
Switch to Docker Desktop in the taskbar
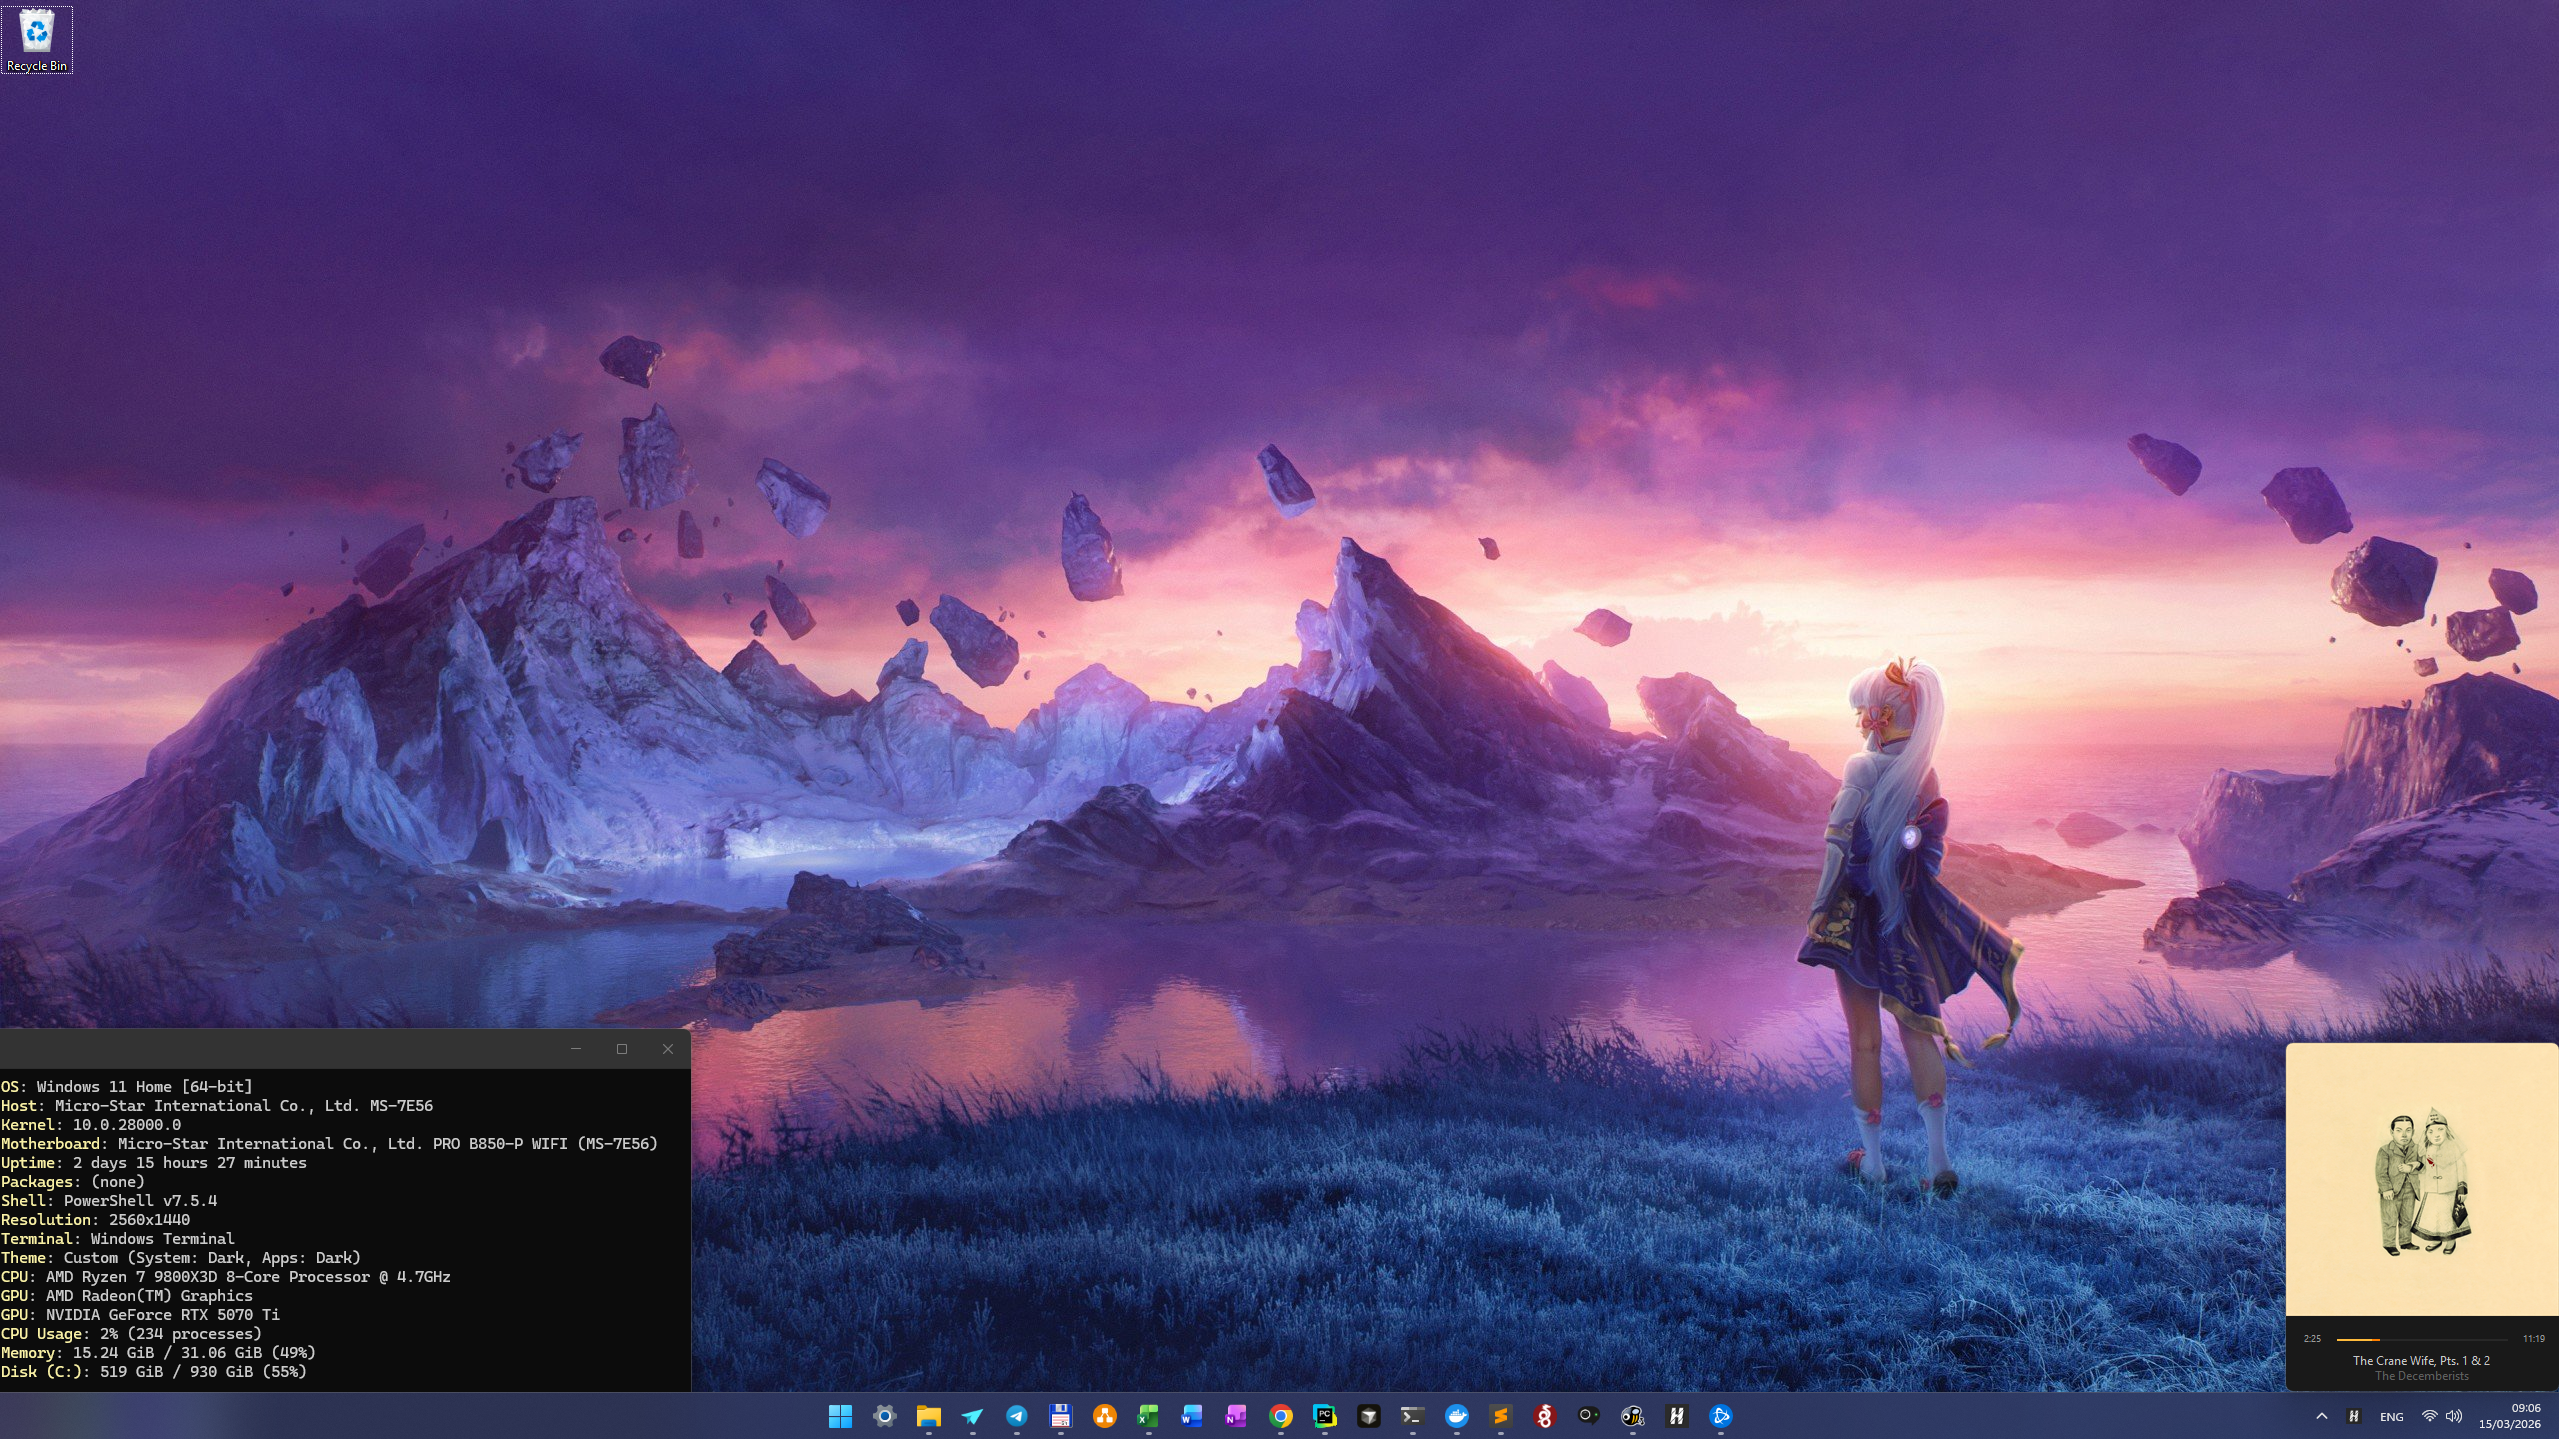[x=1456, y=1416]
